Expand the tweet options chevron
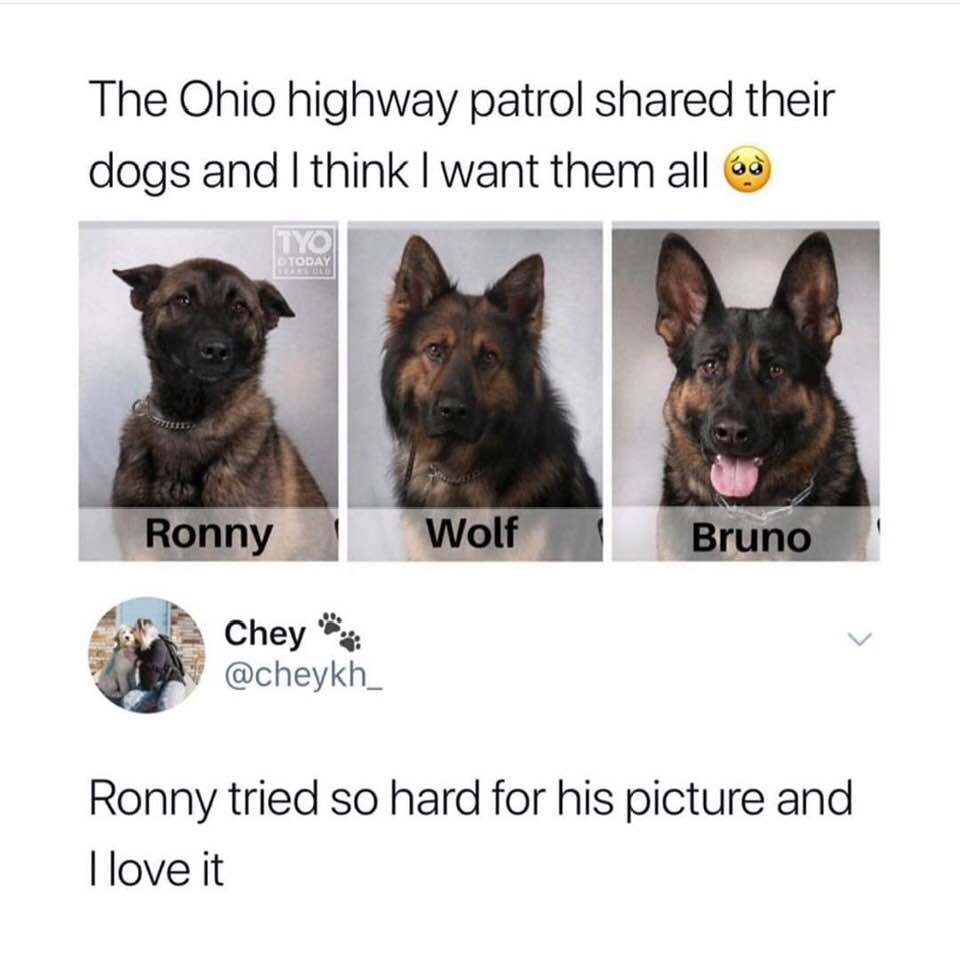Image resolution: width=960 pixels, height=960 pixels. click(859, 640)
